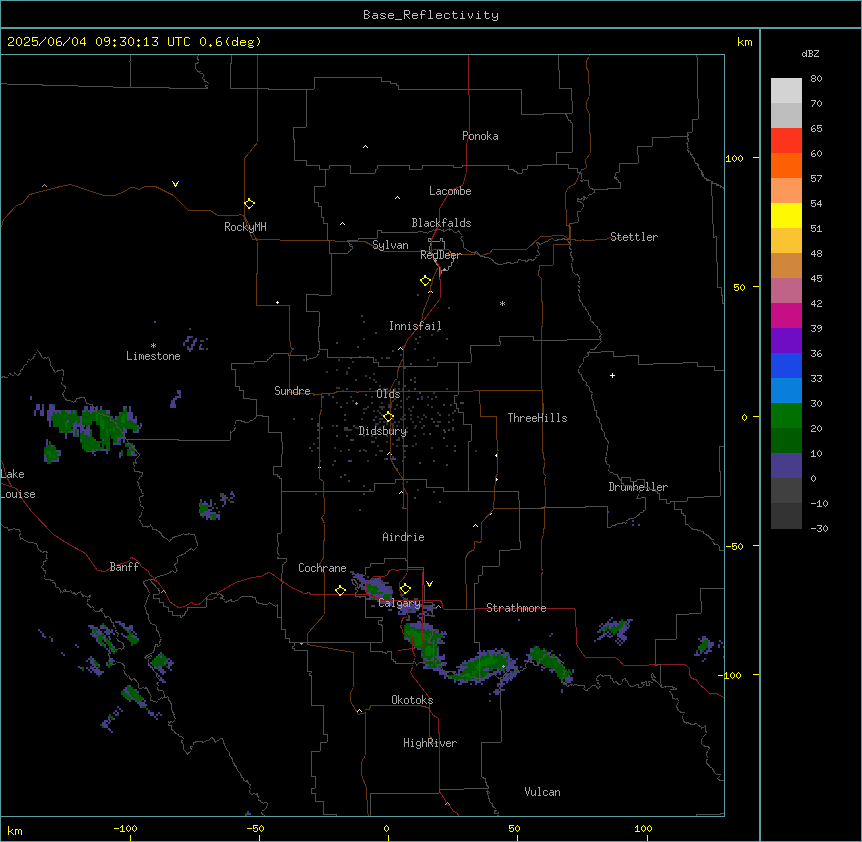Viewport: 862px width, 842px height.
Task: Click the 50 tick label on the right axis
Action: point(739,287)
